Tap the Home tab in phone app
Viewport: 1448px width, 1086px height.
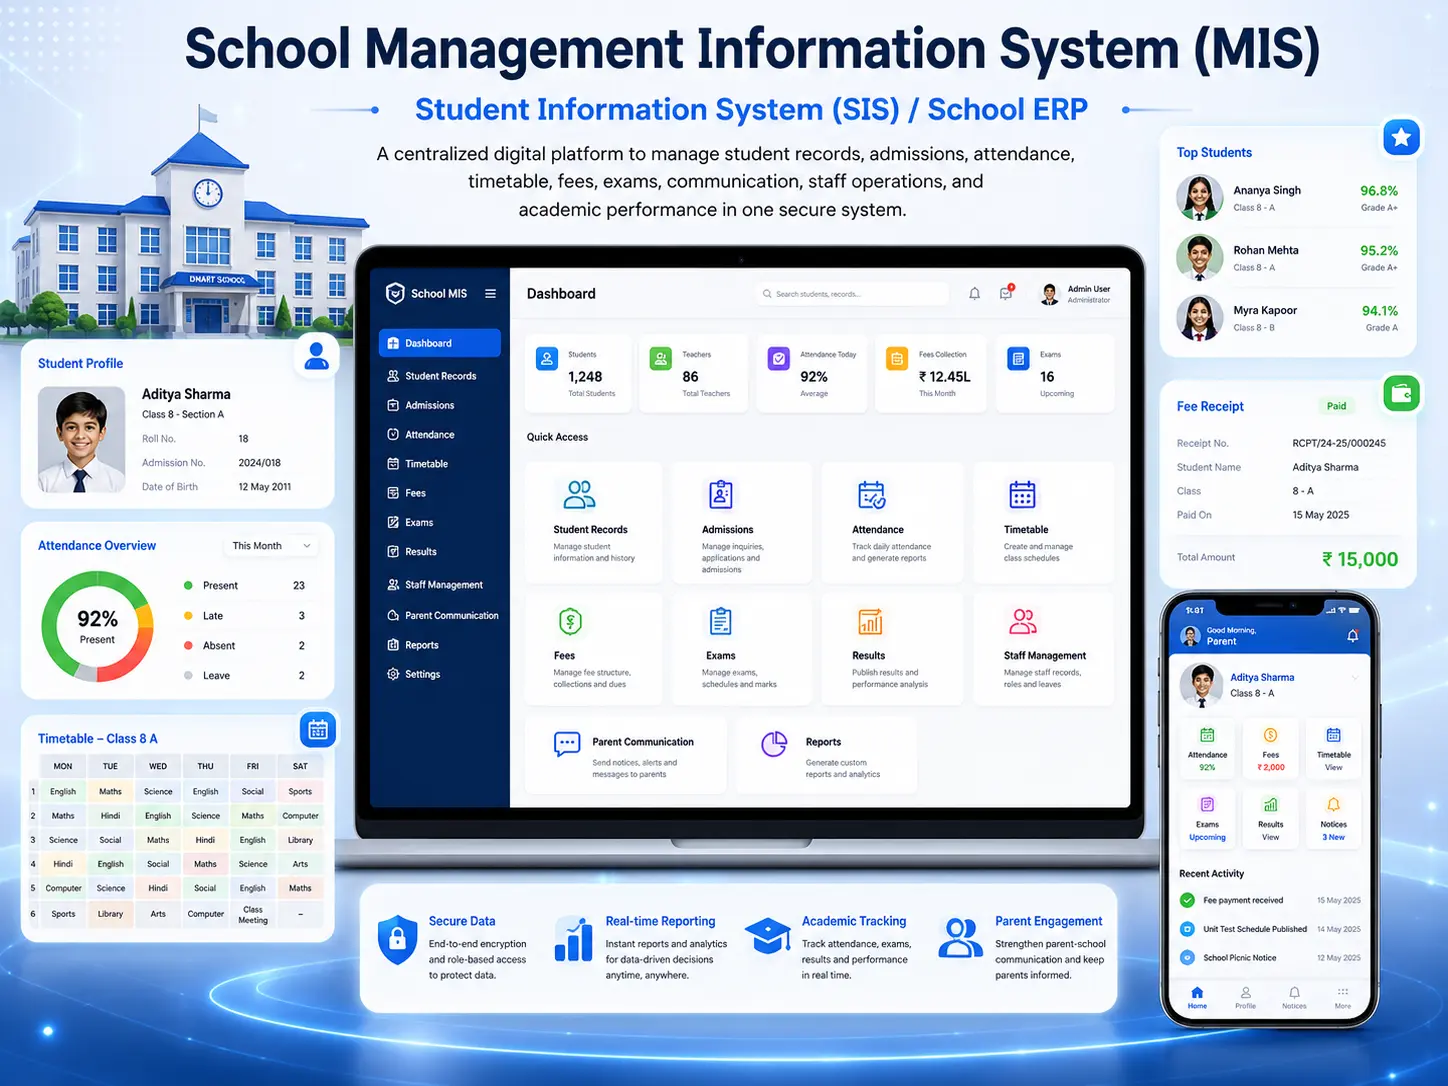point(1197,997)
